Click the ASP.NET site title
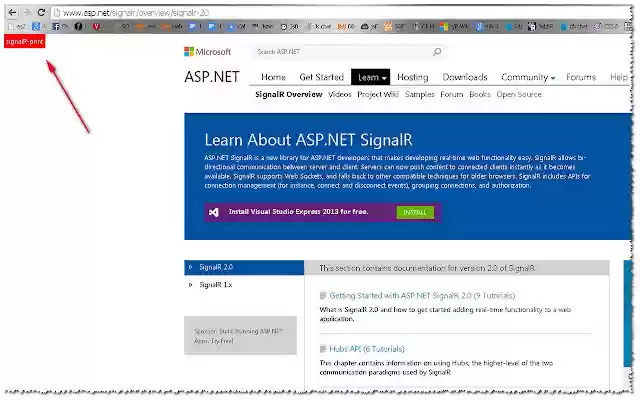Image resolution: width=640 pixels, height=400 pixels. 212,77
